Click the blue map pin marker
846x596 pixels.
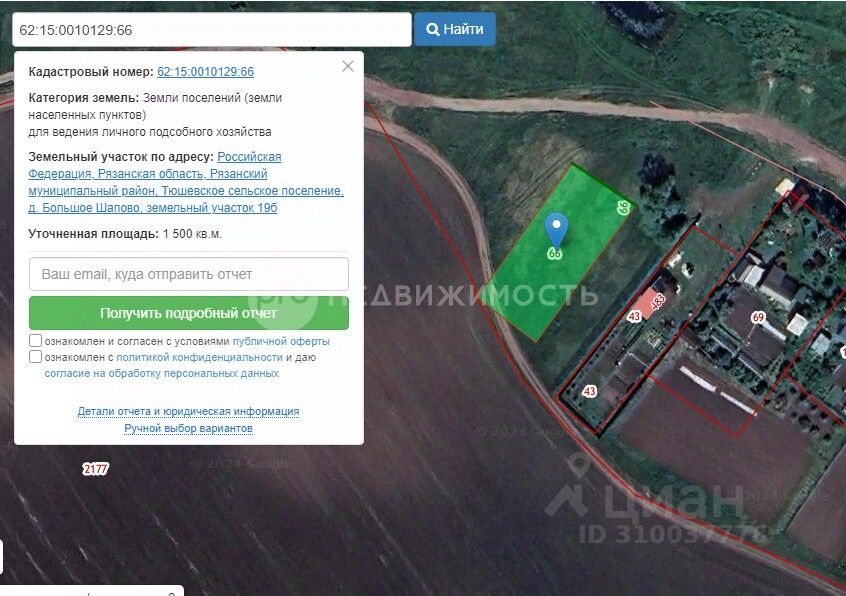point(556,229)
